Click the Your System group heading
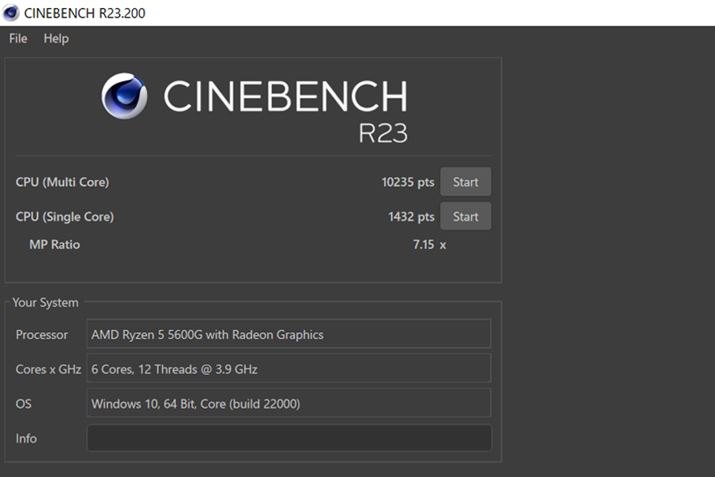 click(45, 303)
